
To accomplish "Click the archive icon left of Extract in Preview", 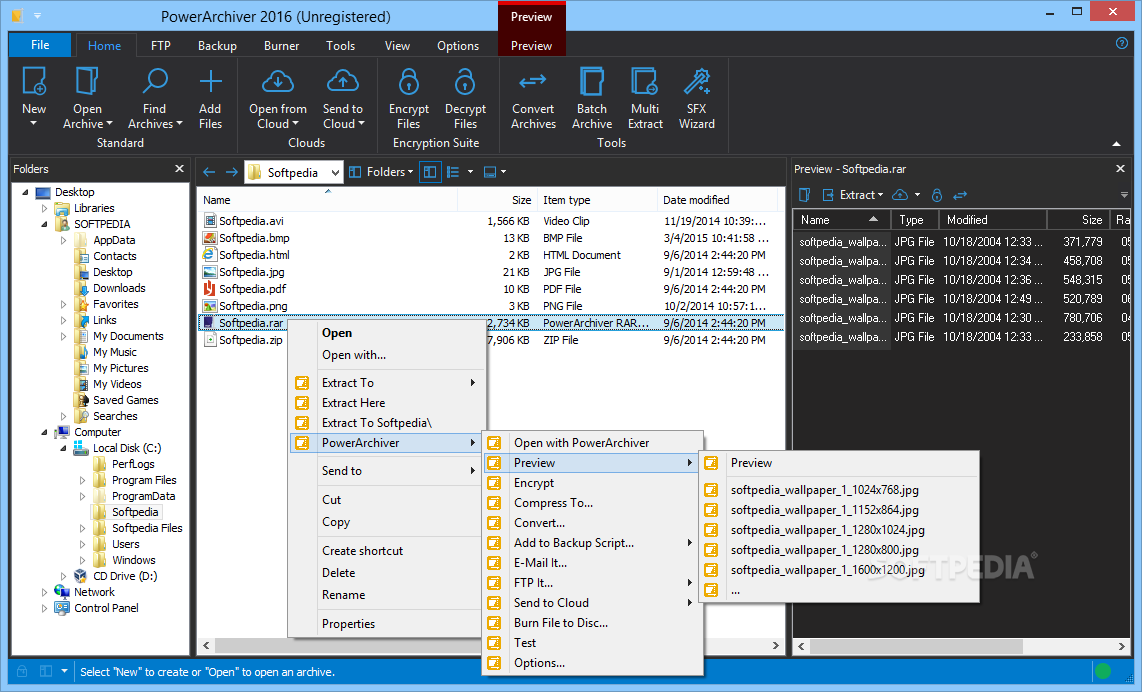I will tap(805, 194).
